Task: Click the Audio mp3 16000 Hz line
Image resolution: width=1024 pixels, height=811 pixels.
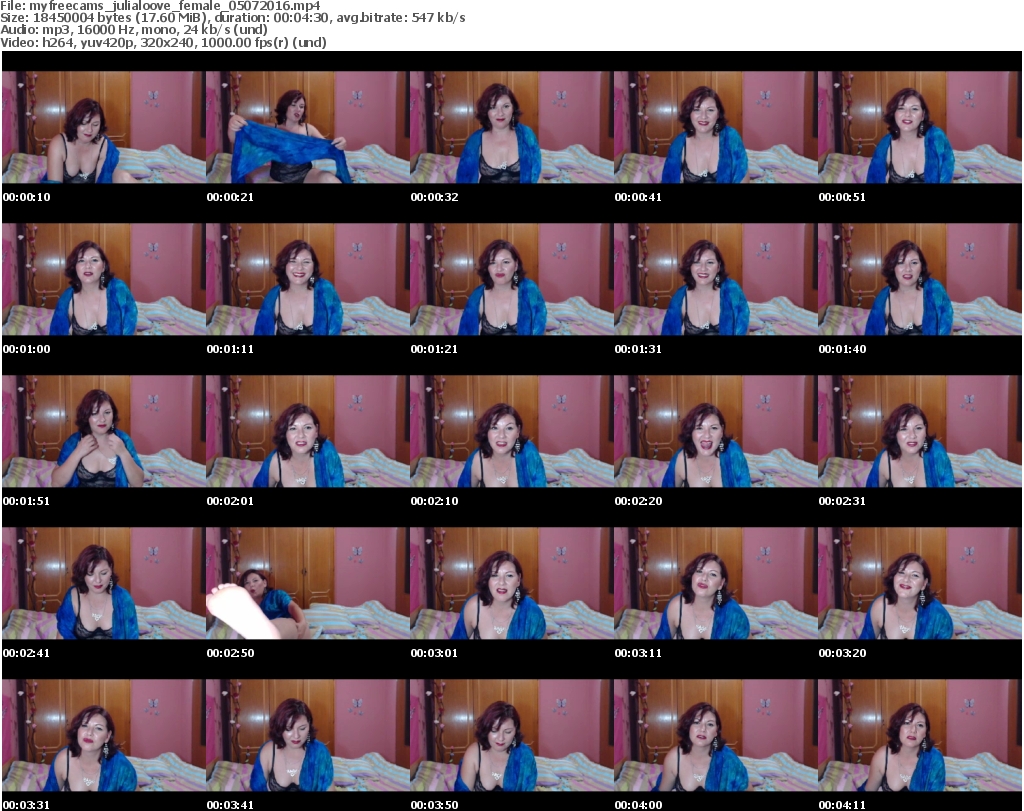Action: tap(134, 29)
